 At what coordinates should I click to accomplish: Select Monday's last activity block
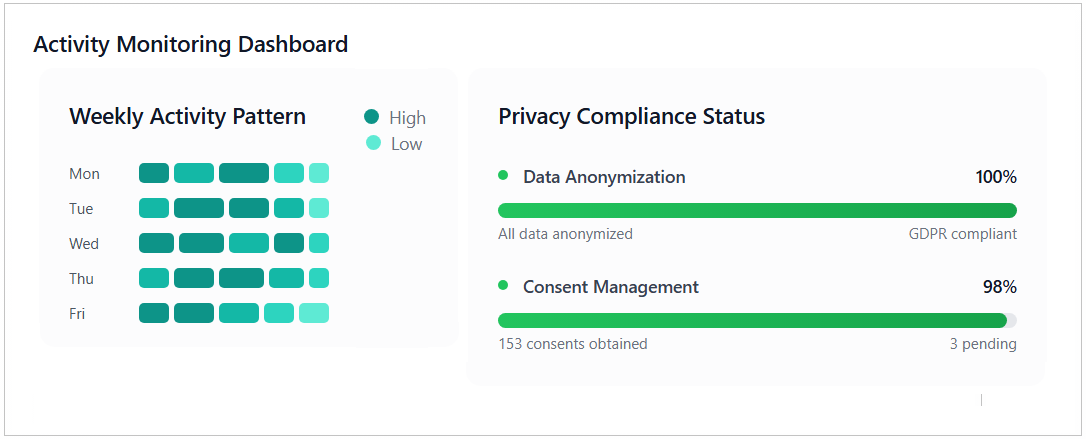pos(319,173)
